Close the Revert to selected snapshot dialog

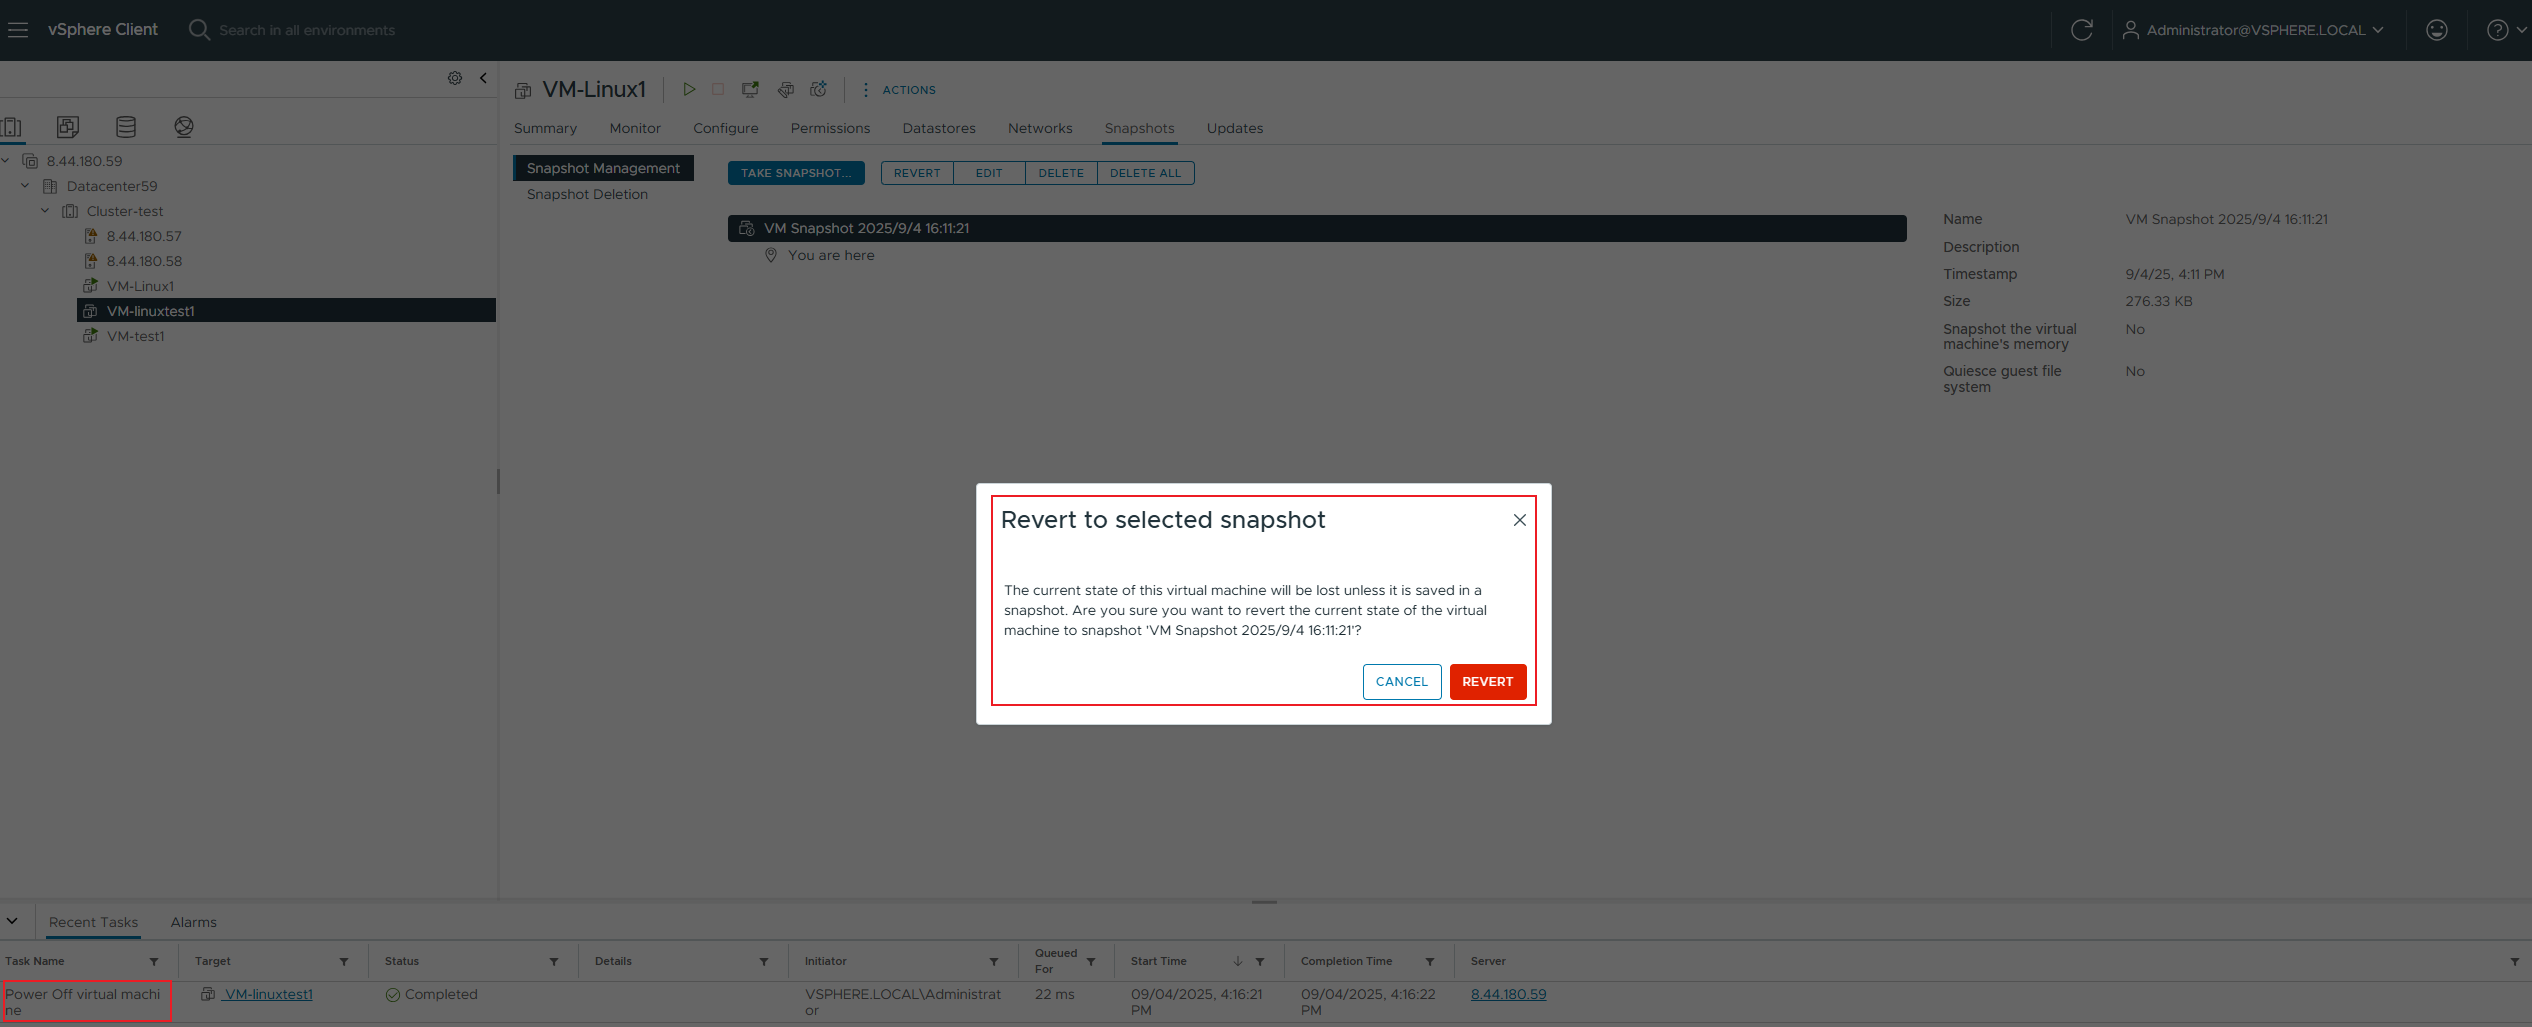1519,520
